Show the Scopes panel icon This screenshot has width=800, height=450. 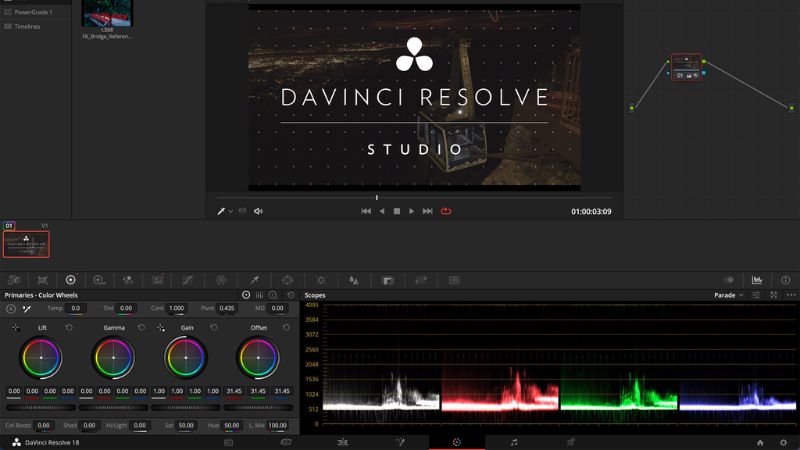click(x=757, y=280)
